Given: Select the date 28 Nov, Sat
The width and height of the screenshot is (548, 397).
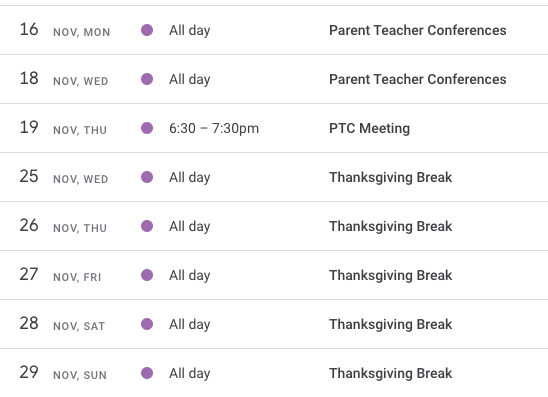Looking at the screenshot, I should (x=62, y=324).
